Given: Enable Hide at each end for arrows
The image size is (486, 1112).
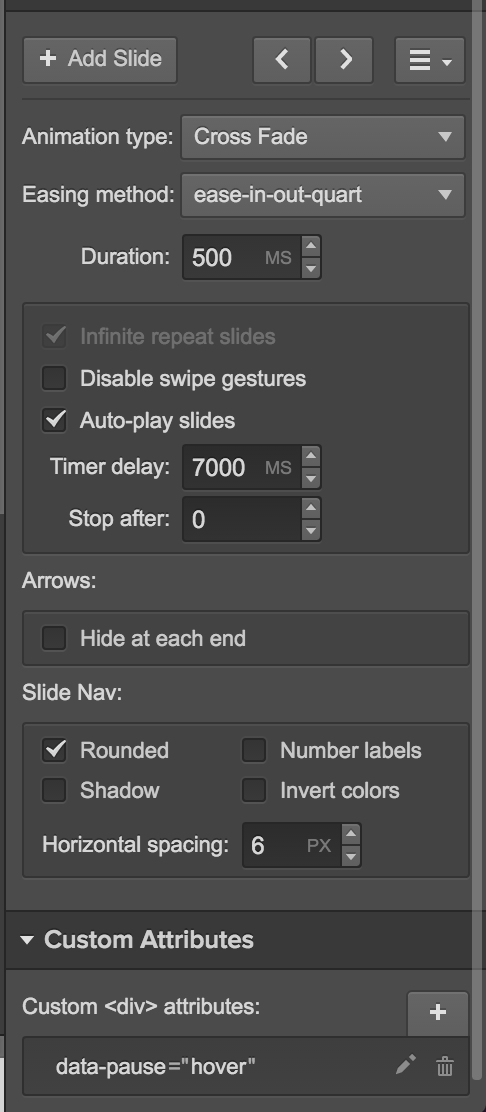Looking at the screenshot, I should coord(54,638).
